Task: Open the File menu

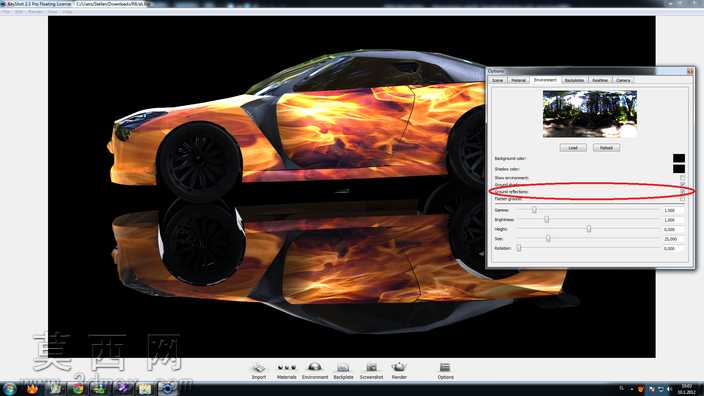Action: coord(6,12)
